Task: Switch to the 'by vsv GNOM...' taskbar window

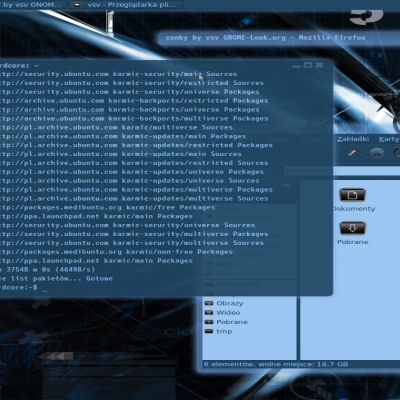Action: point(32,5)
